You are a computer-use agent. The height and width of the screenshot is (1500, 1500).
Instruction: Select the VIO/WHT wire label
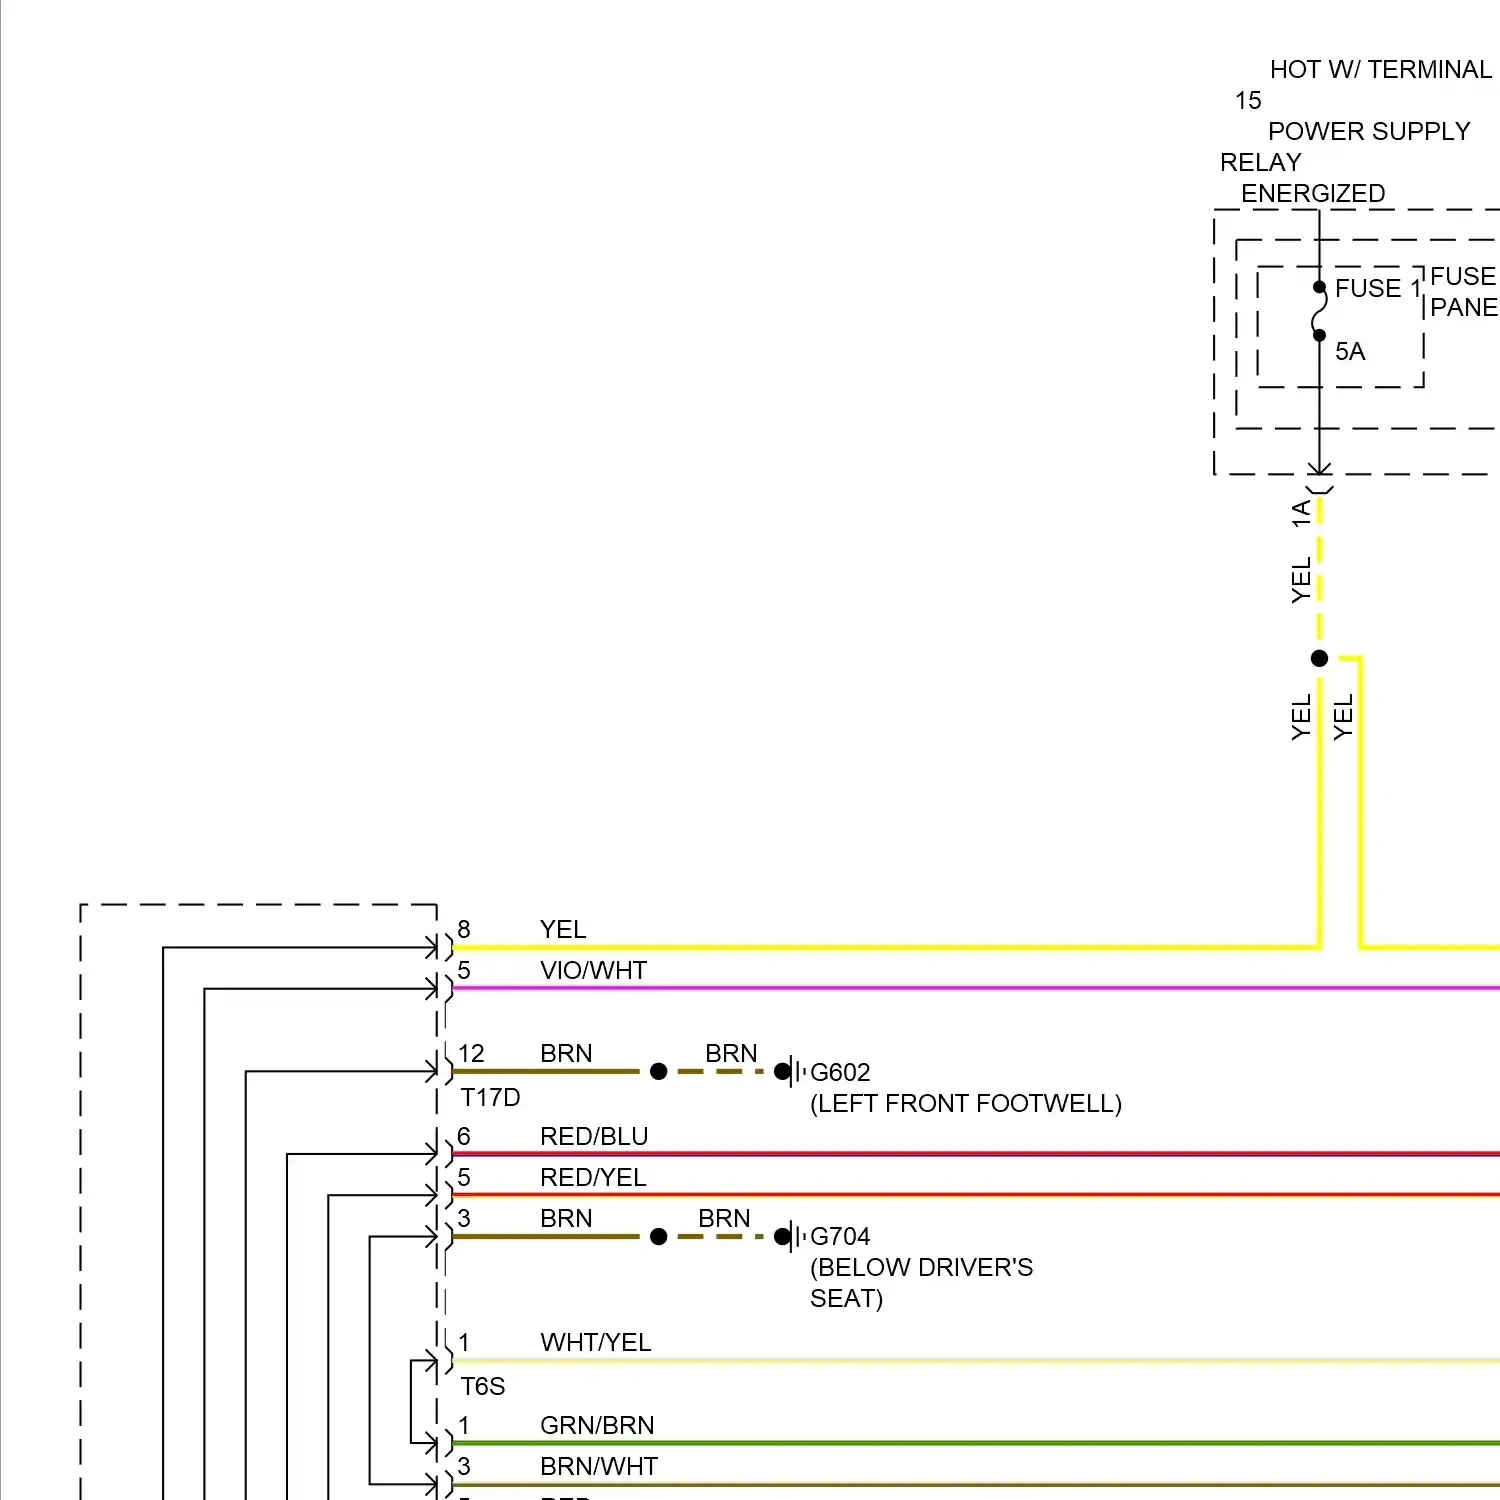593,970
